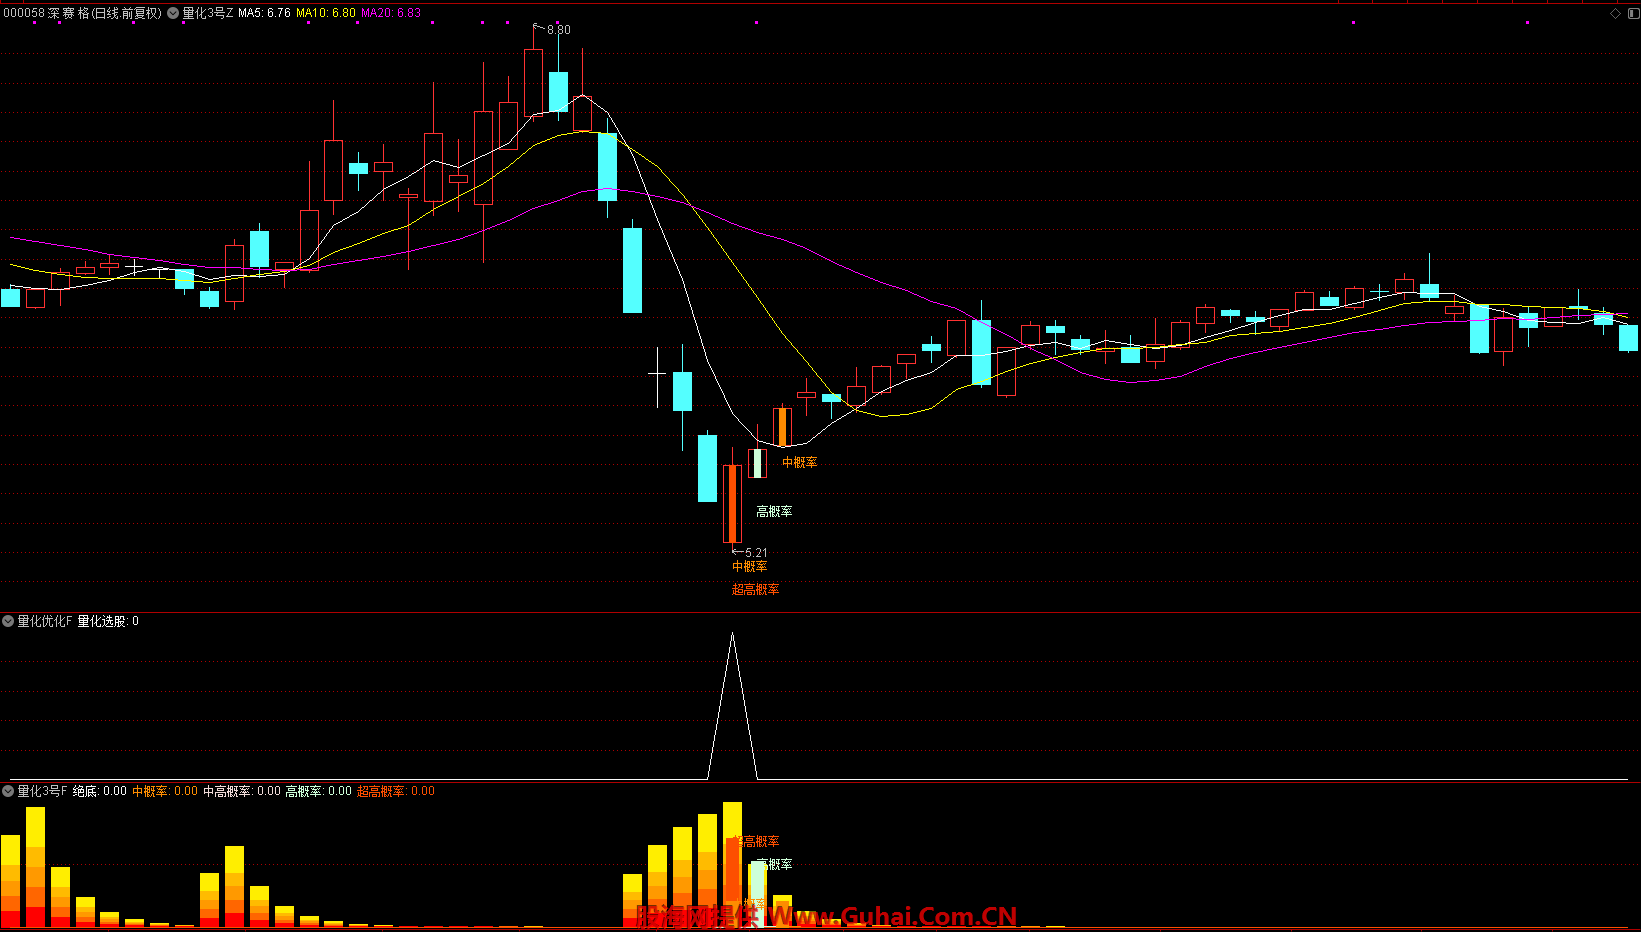Expand the 量化3号F indicator dropdown arrow
Viewport: 1641px width, 932px height.
8,791
